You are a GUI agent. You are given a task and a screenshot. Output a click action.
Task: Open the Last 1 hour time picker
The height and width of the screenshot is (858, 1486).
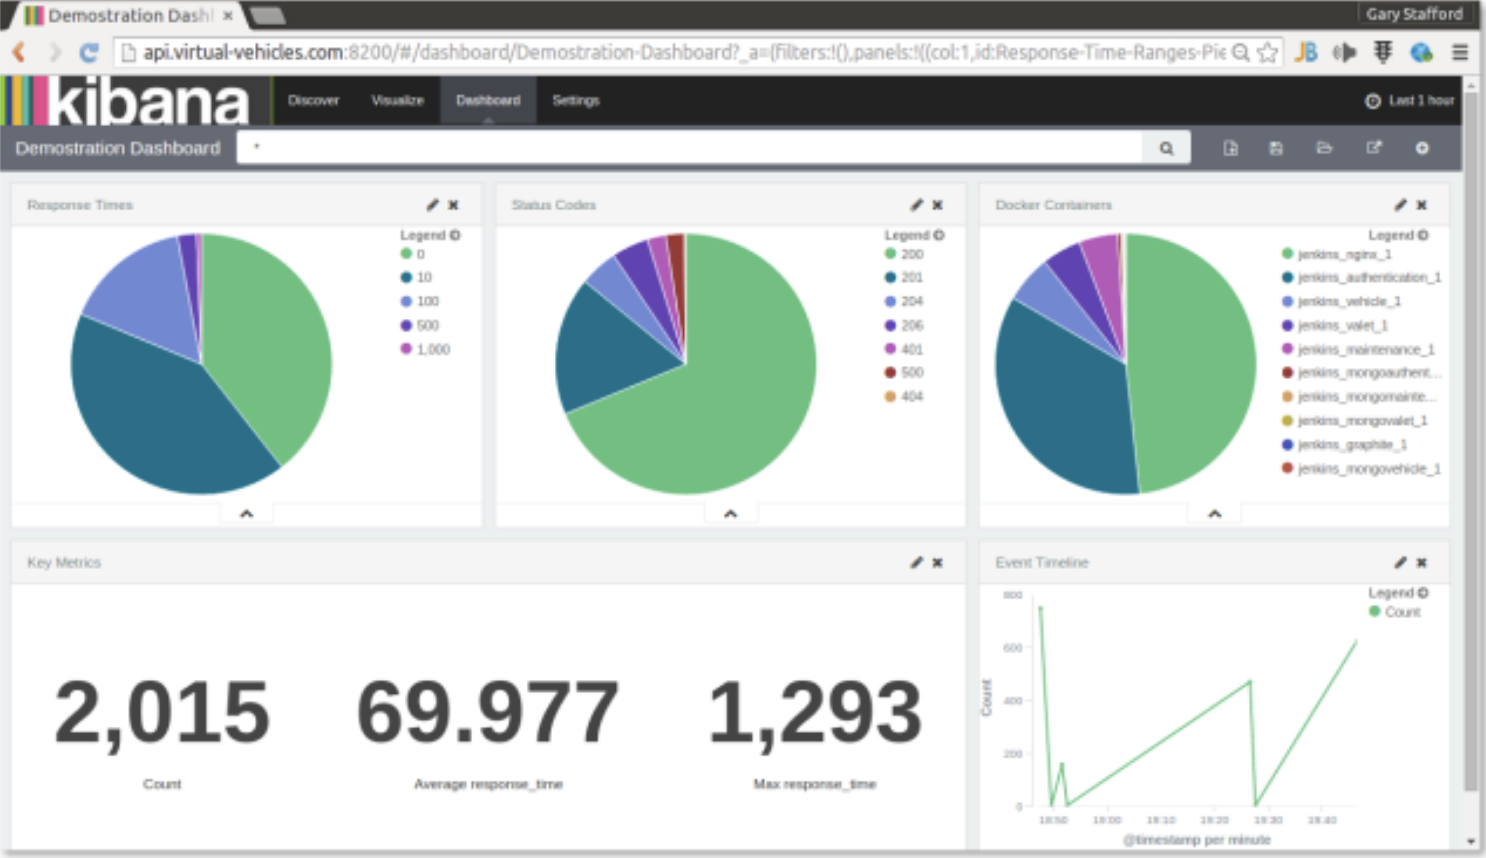point(1409,100)
